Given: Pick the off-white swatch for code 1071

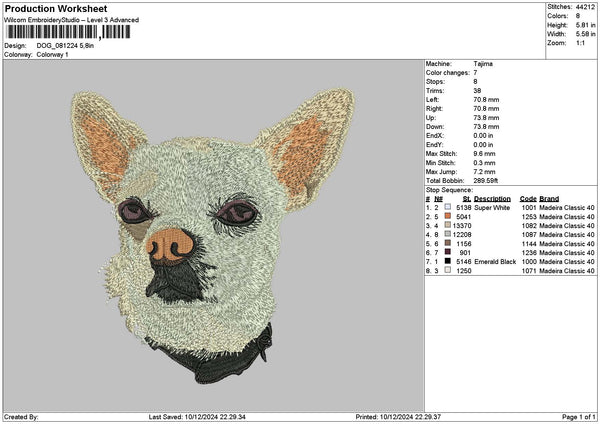Looking at the screenshot, I should [x=447, y=270].
